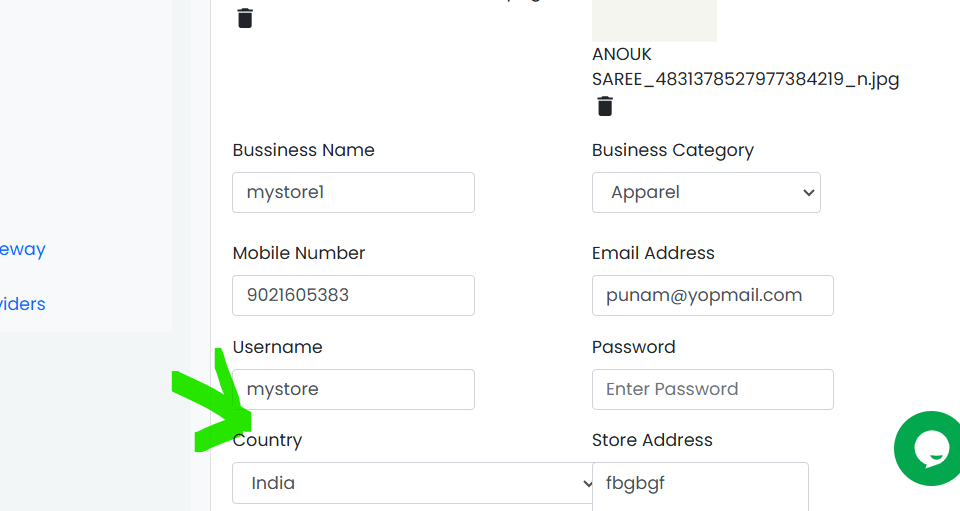
Task: Click the Store Address text area
Action: [x=700, y=487]
